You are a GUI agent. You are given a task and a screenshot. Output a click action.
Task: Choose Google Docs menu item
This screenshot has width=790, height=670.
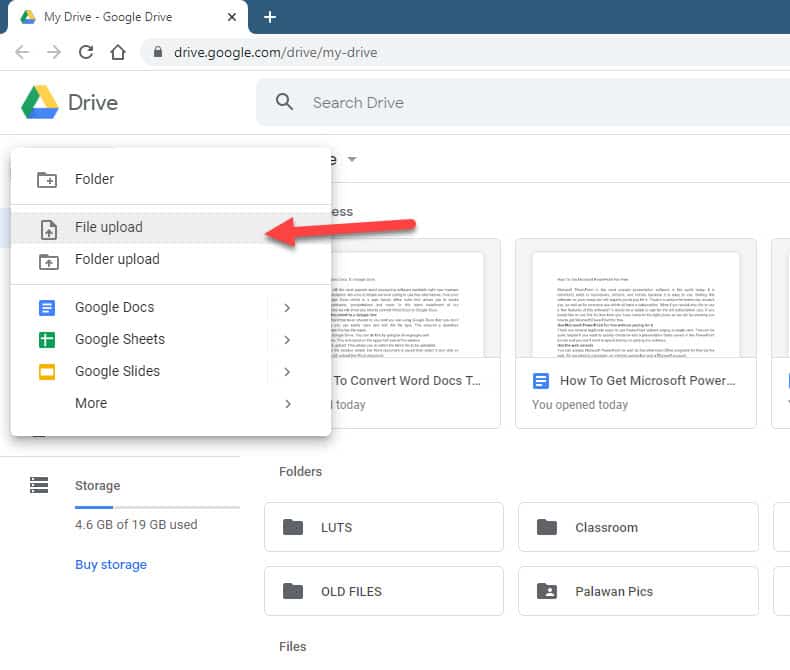point(171,307)
